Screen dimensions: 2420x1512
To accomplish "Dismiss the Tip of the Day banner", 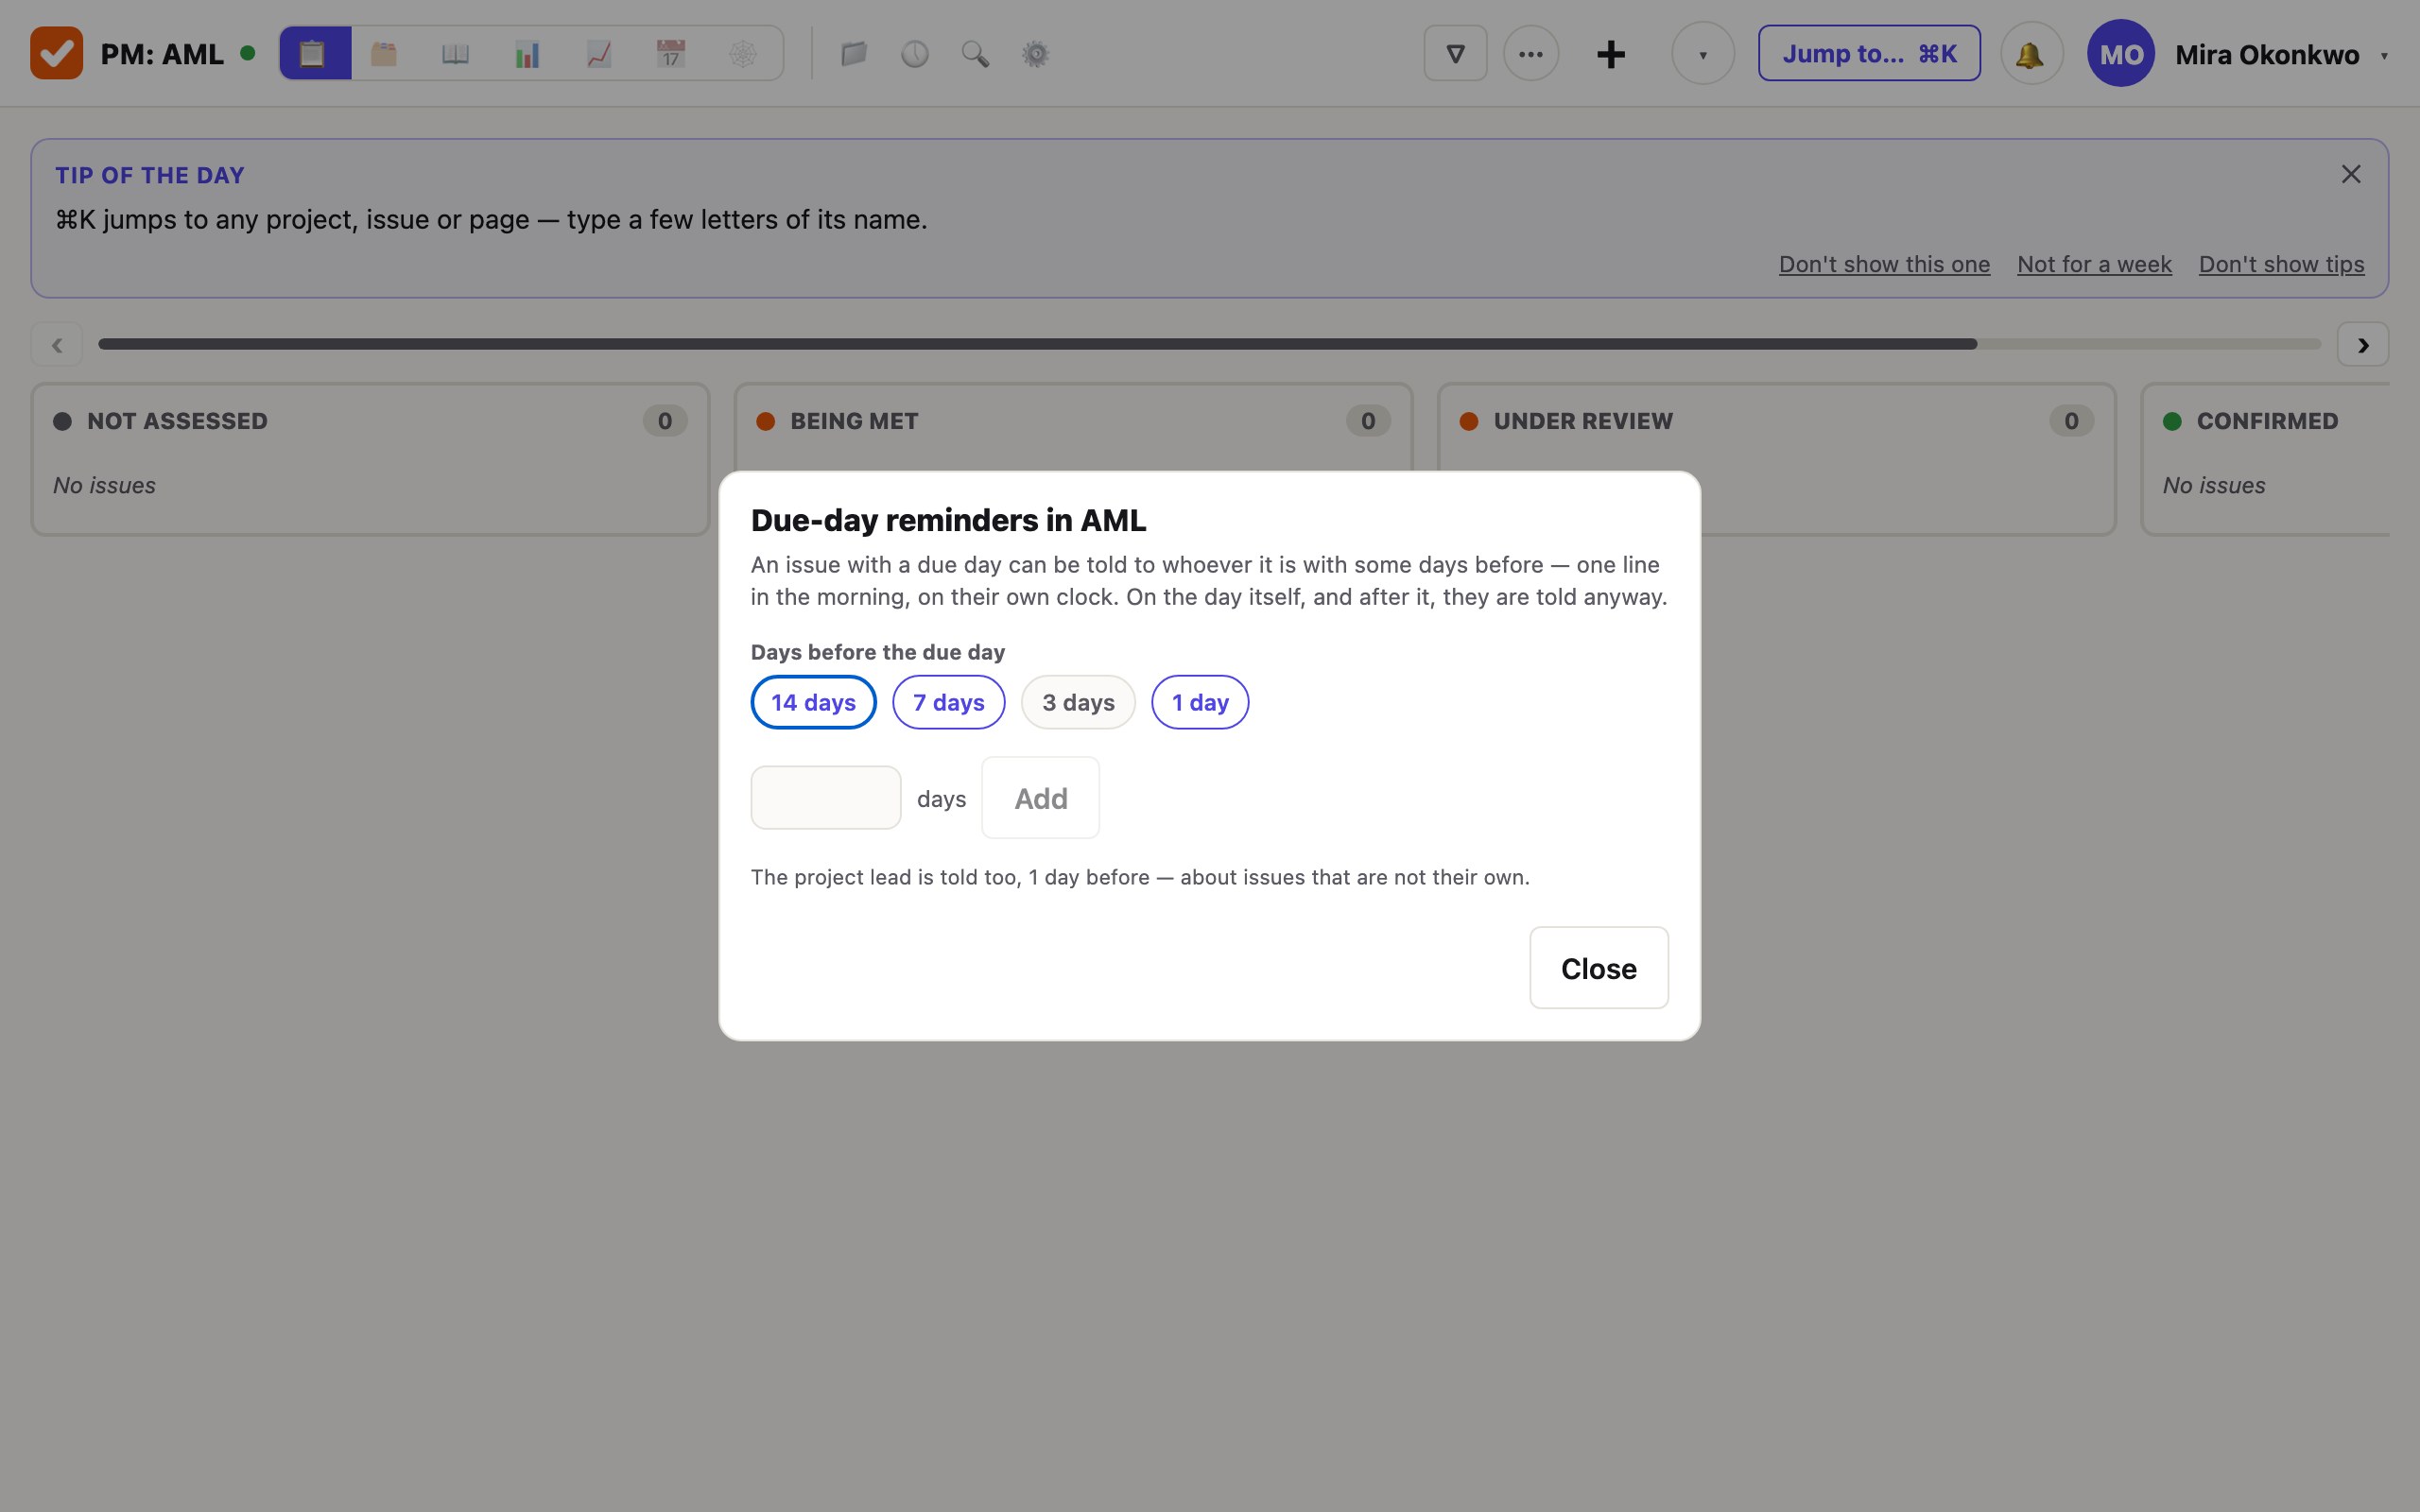I will point(2351,174).
